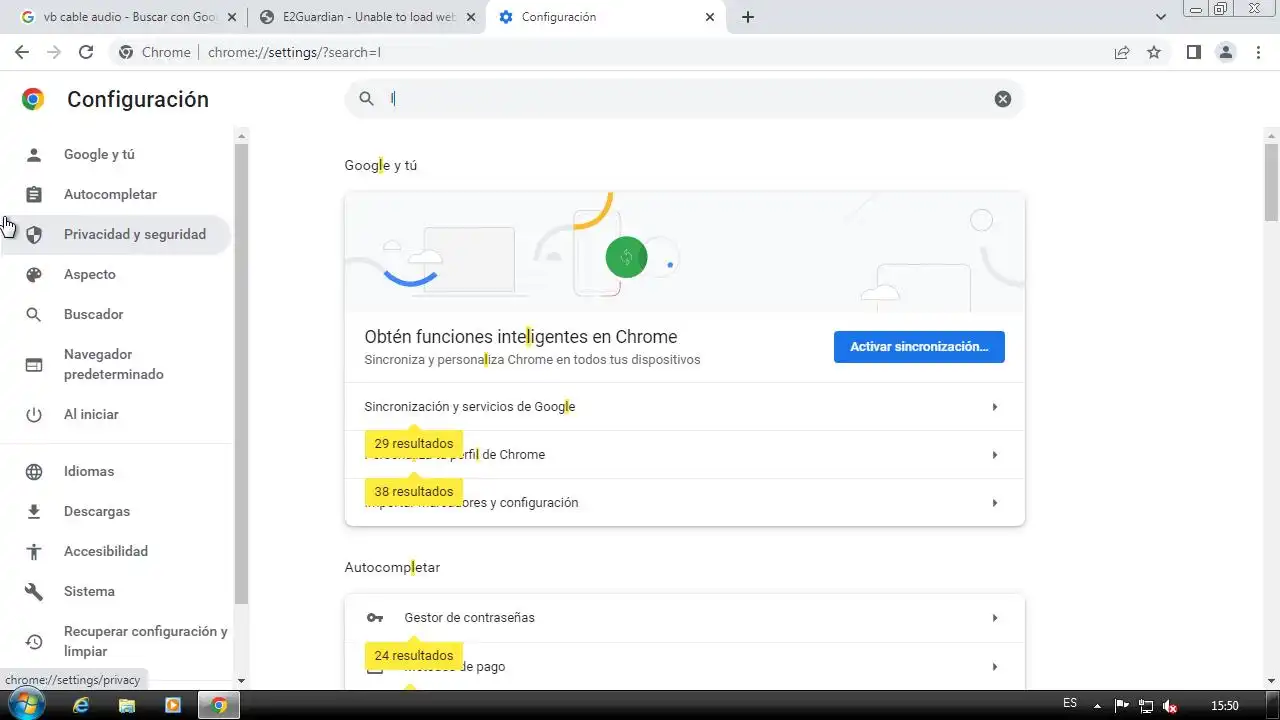Open Google y tú settings section
1280x720 pixels.
[x=99, y=154]
